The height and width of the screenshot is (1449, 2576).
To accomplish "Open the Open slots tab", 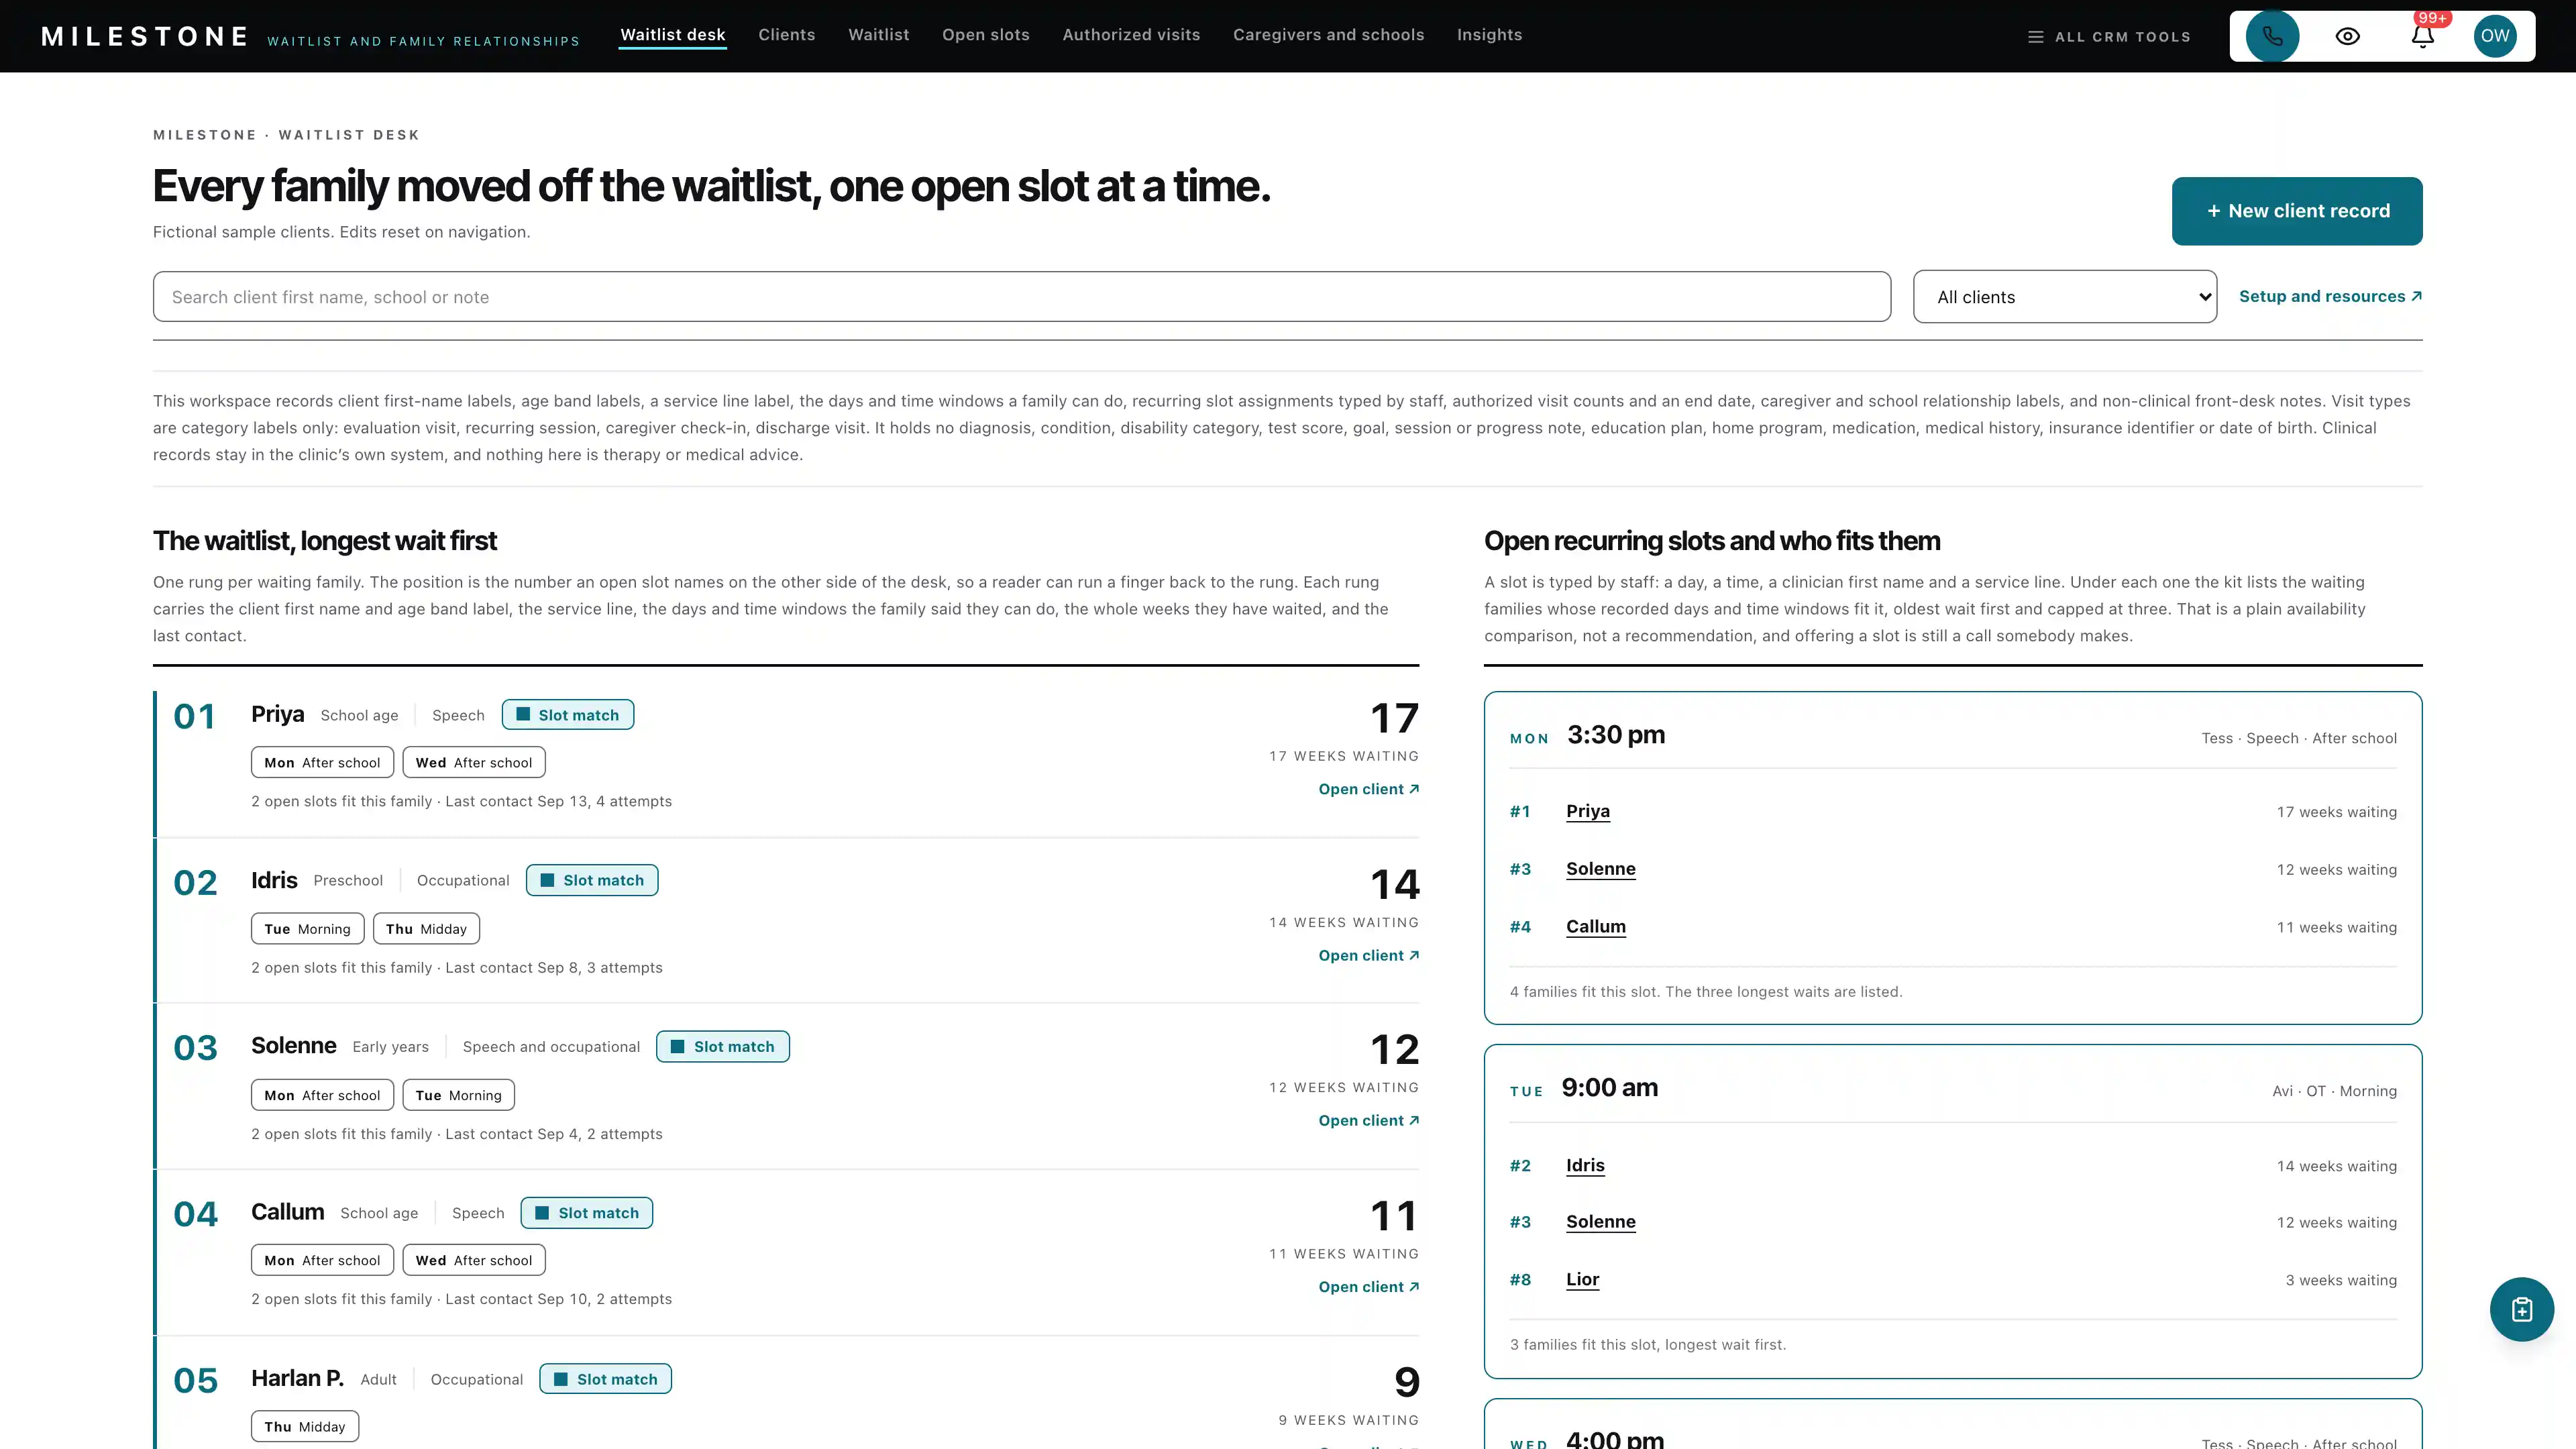I will click(985, 35).
